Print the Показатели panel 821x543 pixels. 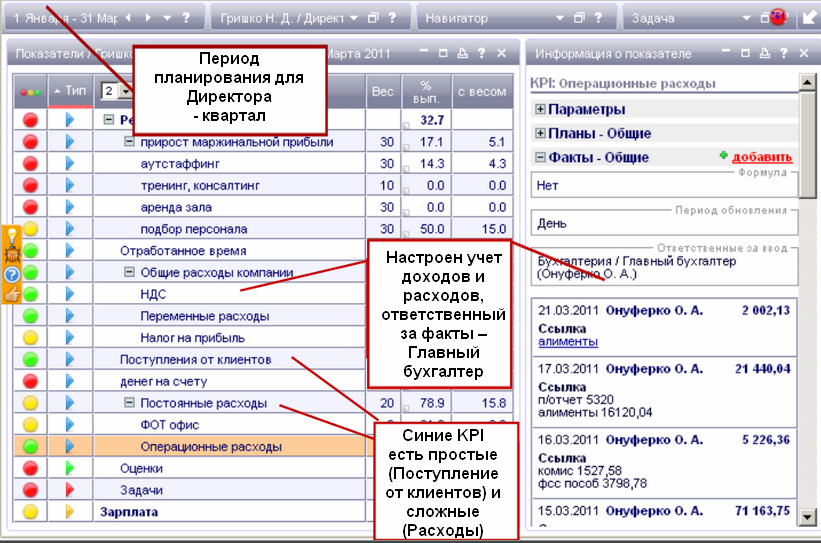tap(462, 53)
